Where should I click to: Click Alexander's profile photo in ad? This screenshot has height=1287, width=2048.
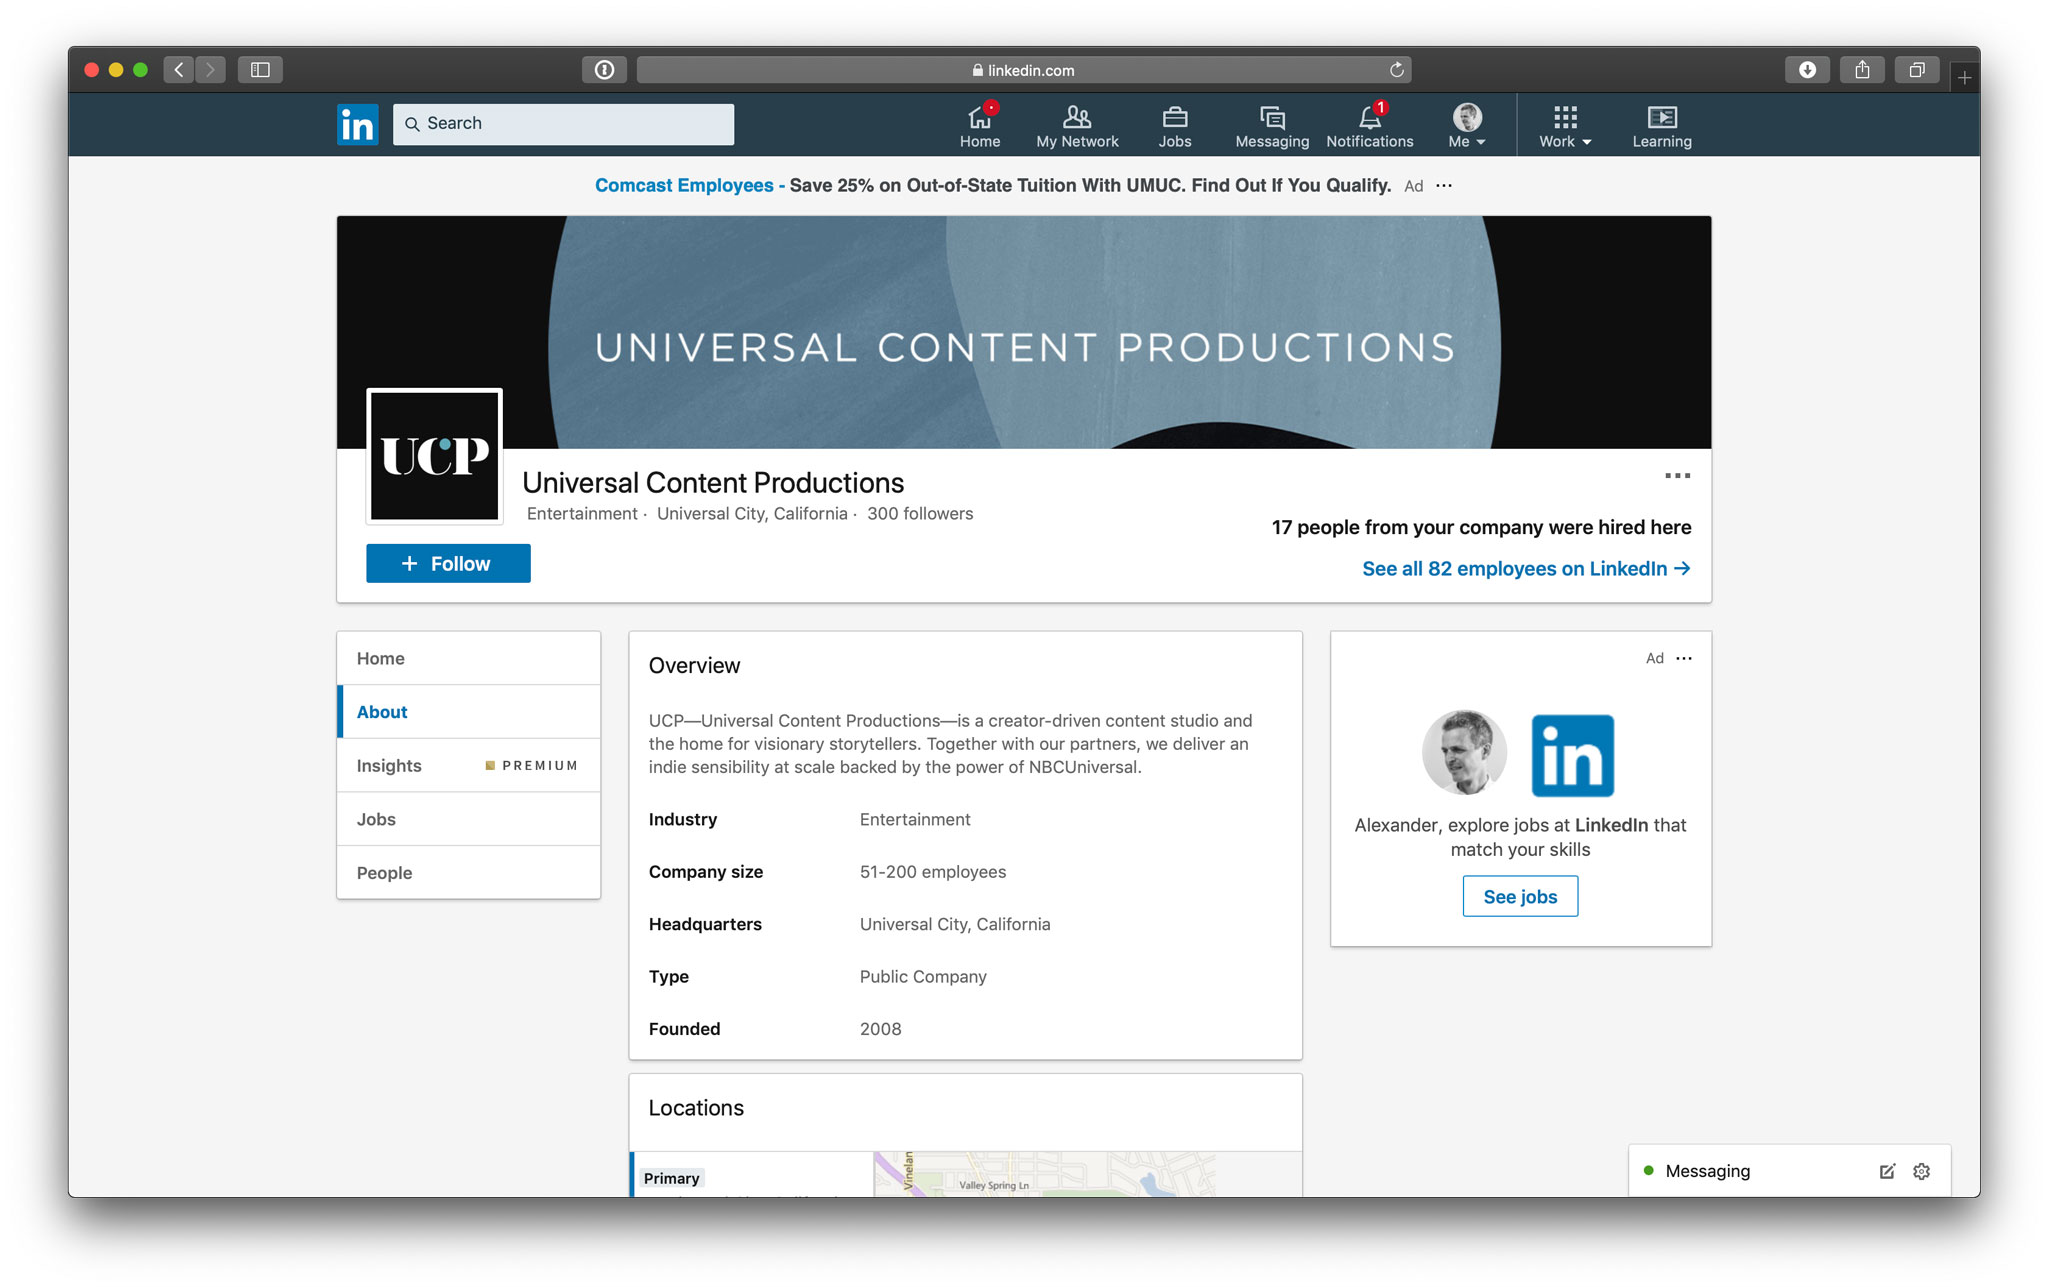[1464, 752]
